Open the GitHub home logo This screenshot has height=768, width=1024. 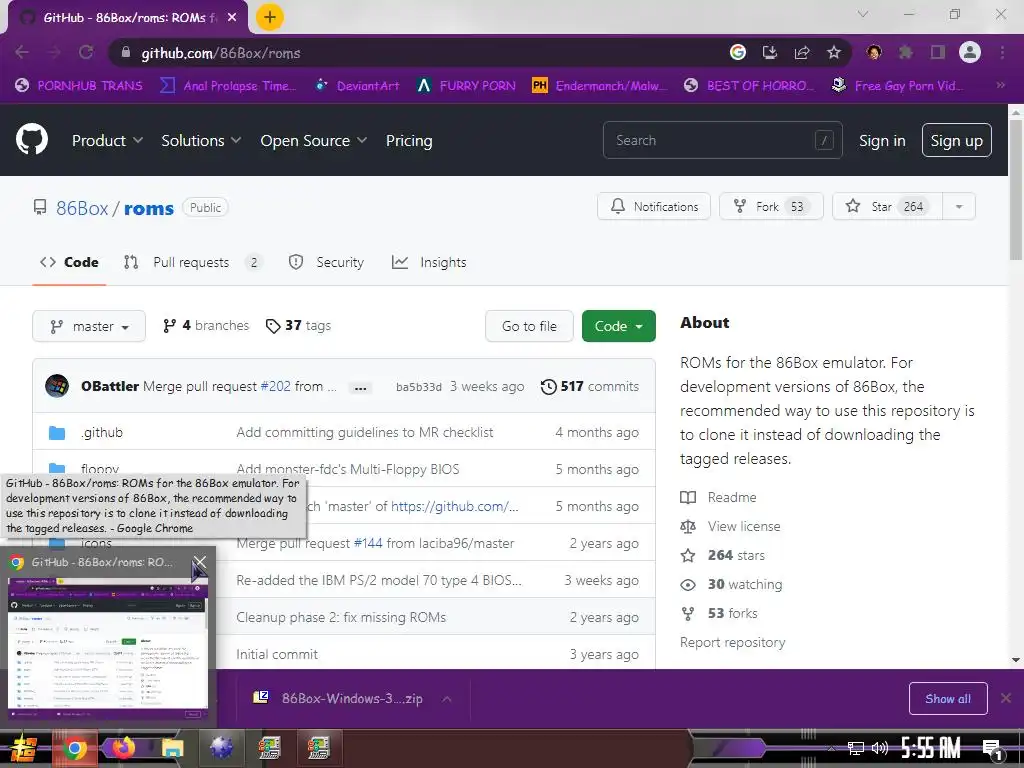coord(31,139)
